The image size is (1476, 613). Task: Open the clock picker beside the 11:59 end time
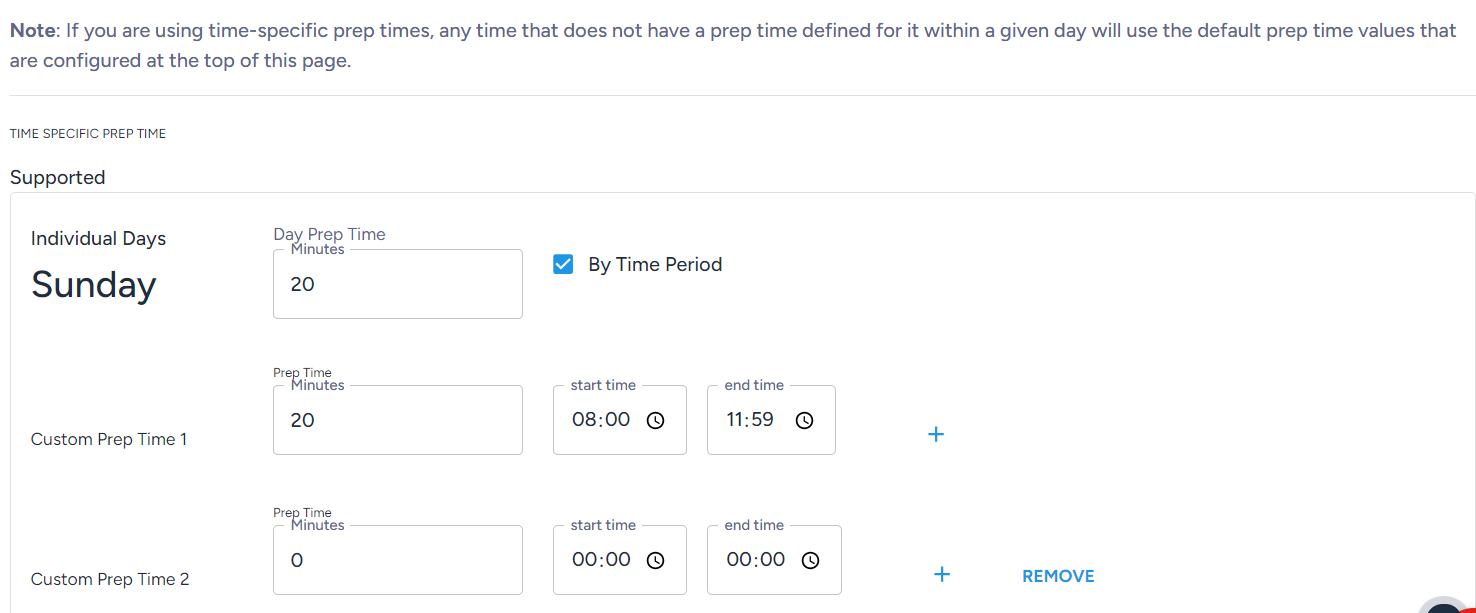coord(804,420)
